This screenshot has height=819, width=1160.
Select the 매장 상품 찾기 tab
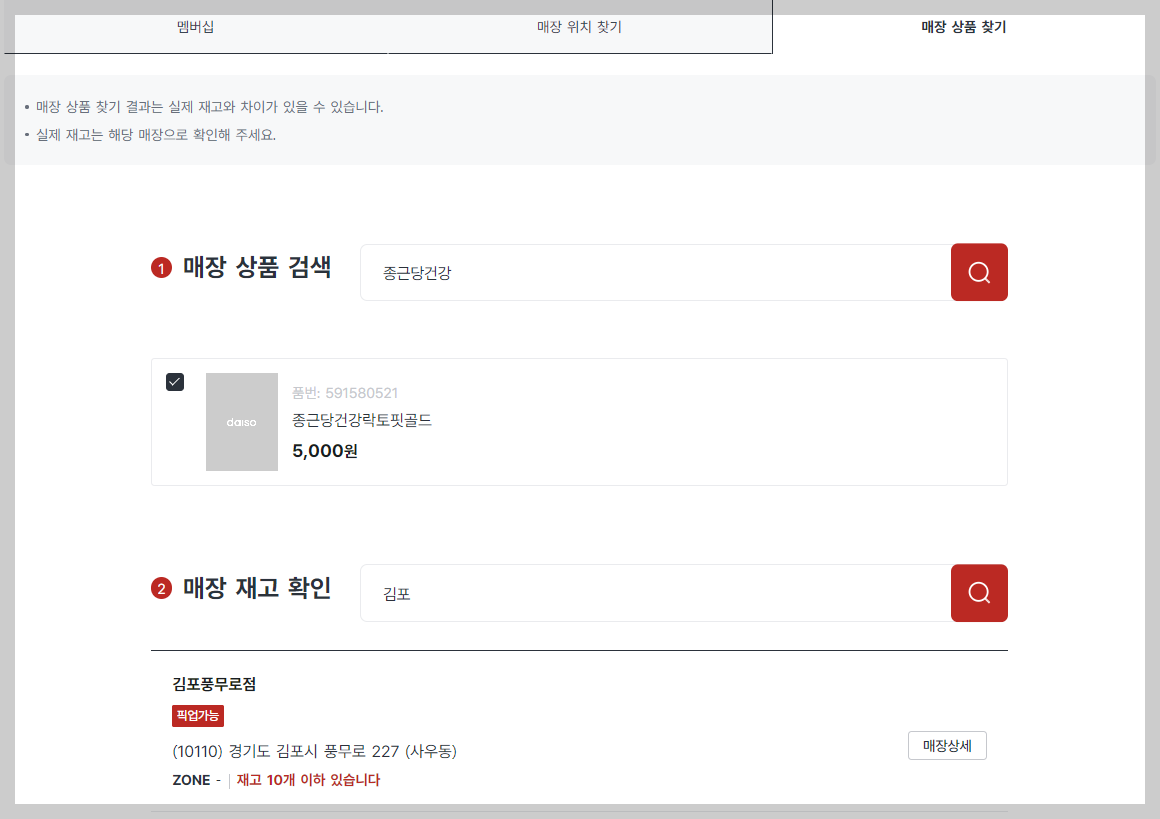pyautogui.click(x=963, y=27)
